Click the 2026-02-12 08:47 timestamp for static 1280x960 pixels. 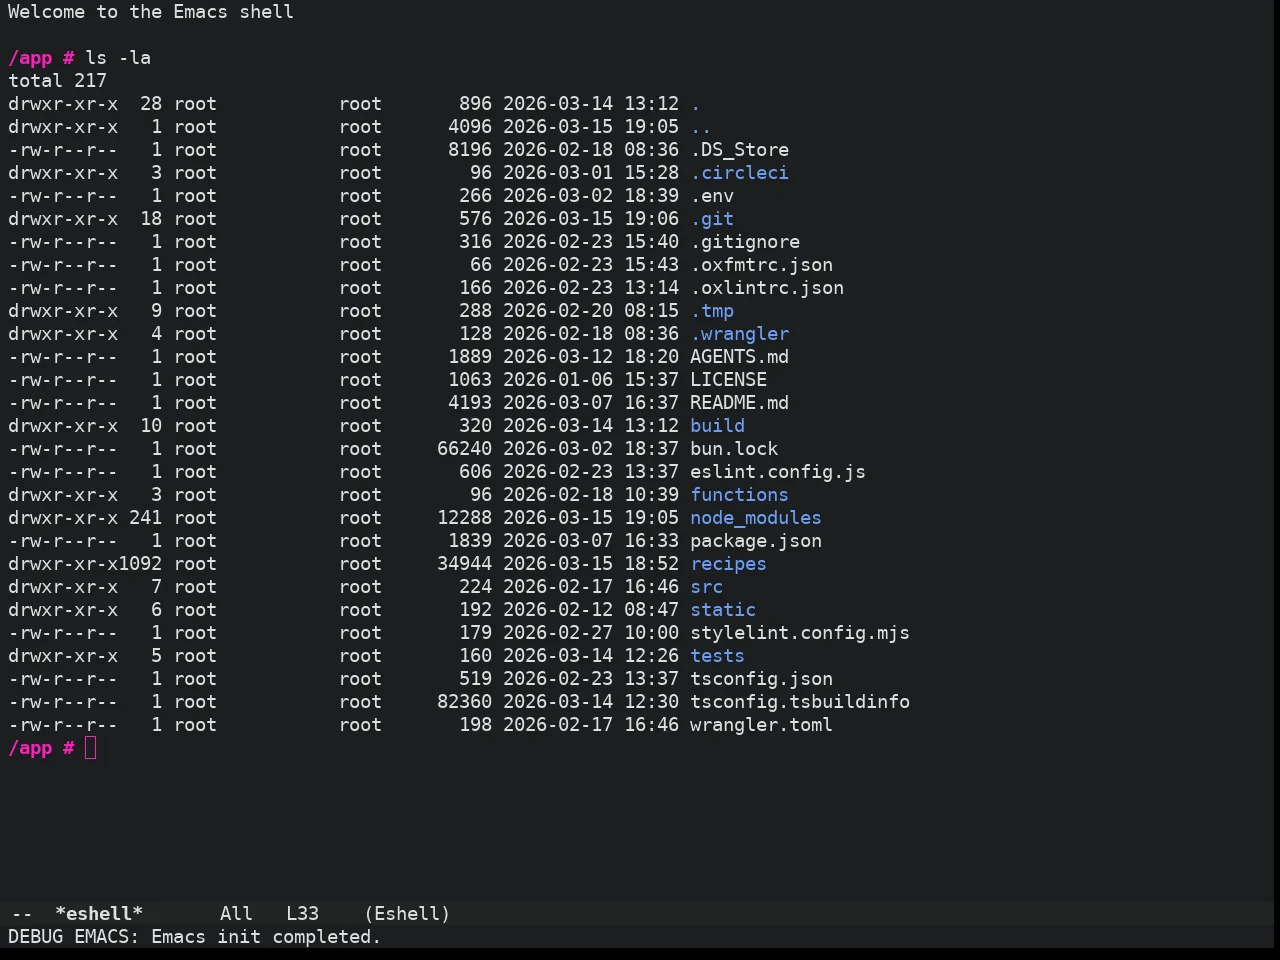pos(591,610)
